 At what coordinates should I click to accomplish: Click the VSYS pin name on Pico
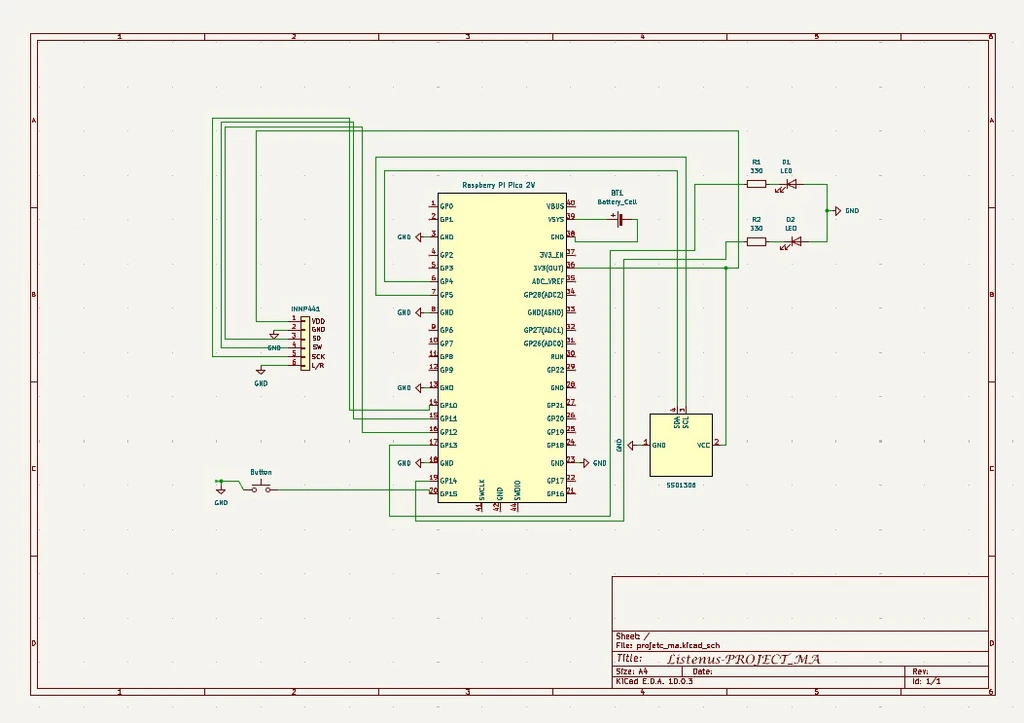pos(556,219)
